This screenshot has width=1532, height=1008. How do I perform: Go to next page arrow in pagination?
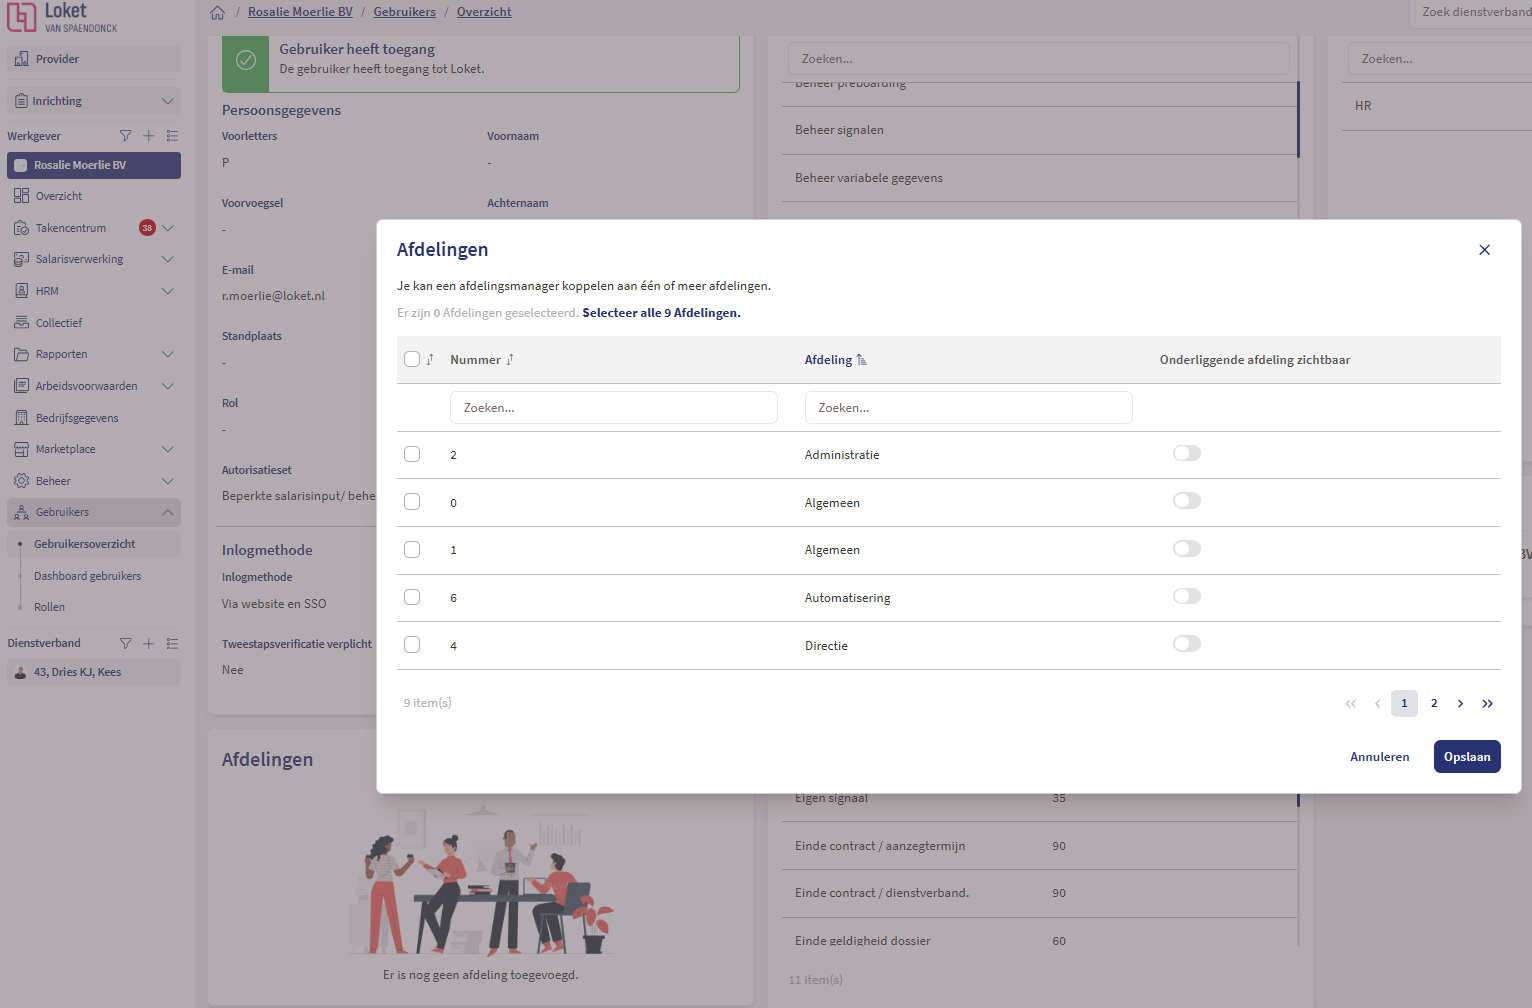coord(1460,704)
